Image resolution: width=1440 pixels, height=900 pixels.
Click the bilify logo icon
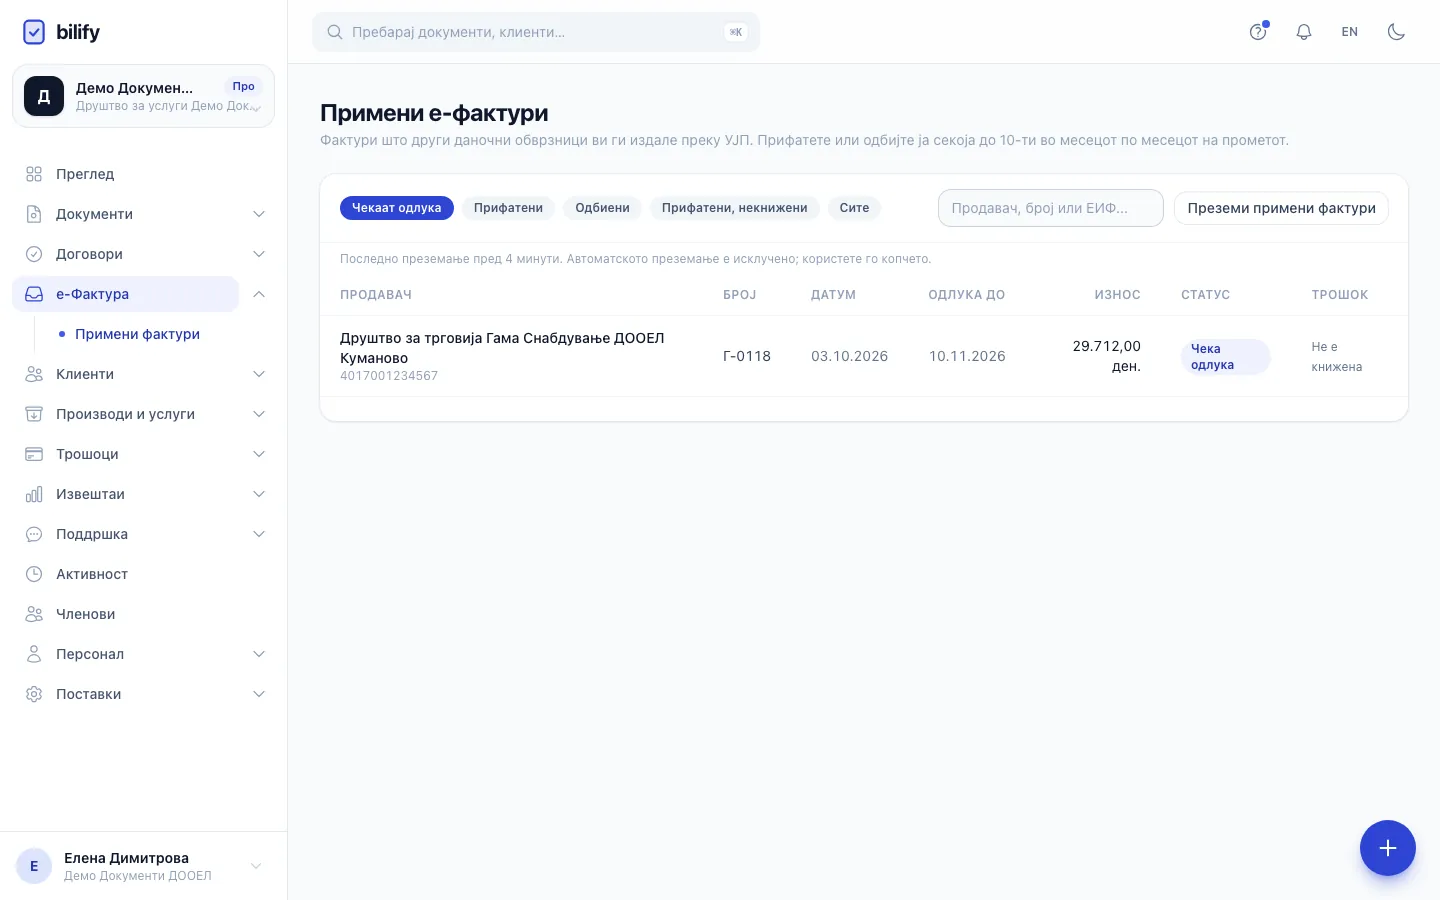click(34, 32)
